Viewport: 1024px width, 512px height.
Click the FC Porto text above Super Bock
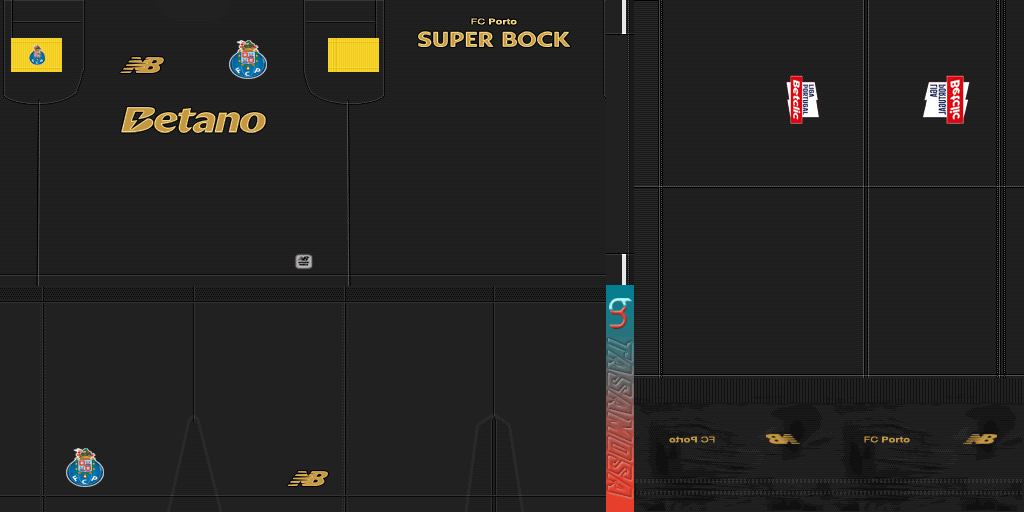pyautogui.click(x=493, y=21)
